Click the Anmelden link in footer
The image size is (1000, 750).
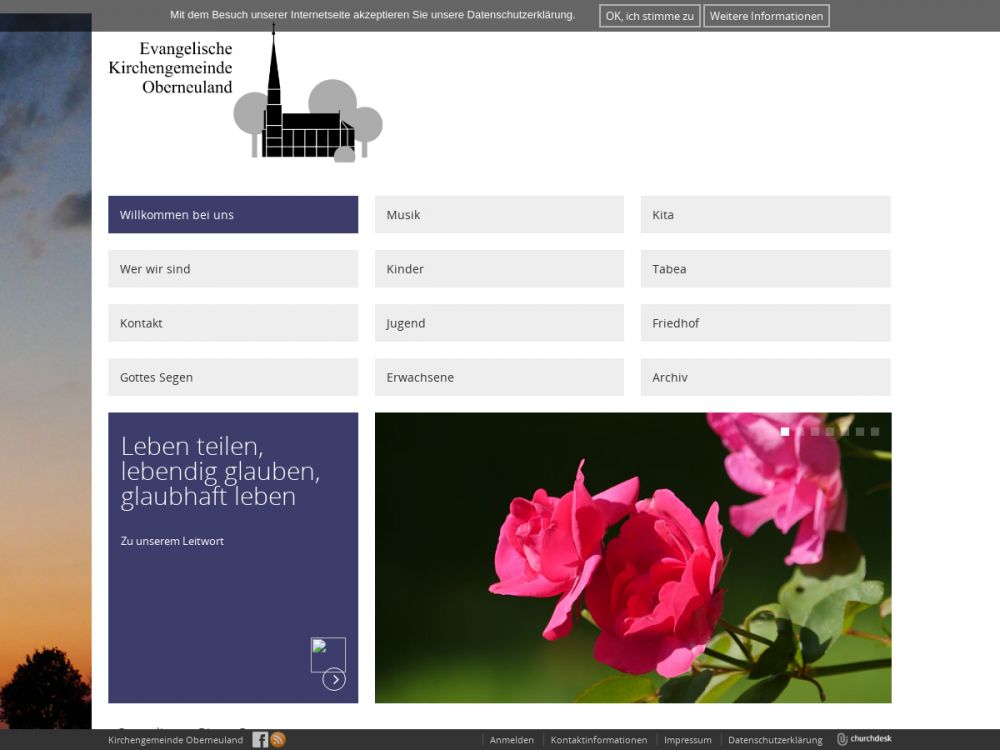[512, 740]
